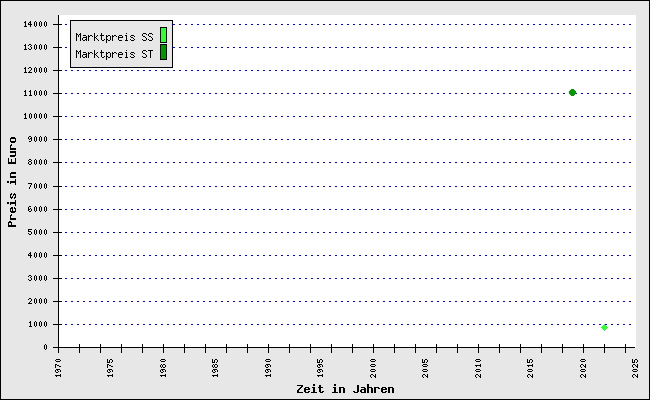Viewport: 650px width, 400px height.
Task: Click the 2005 x-axis year label
Action: (x=426, y=368)
